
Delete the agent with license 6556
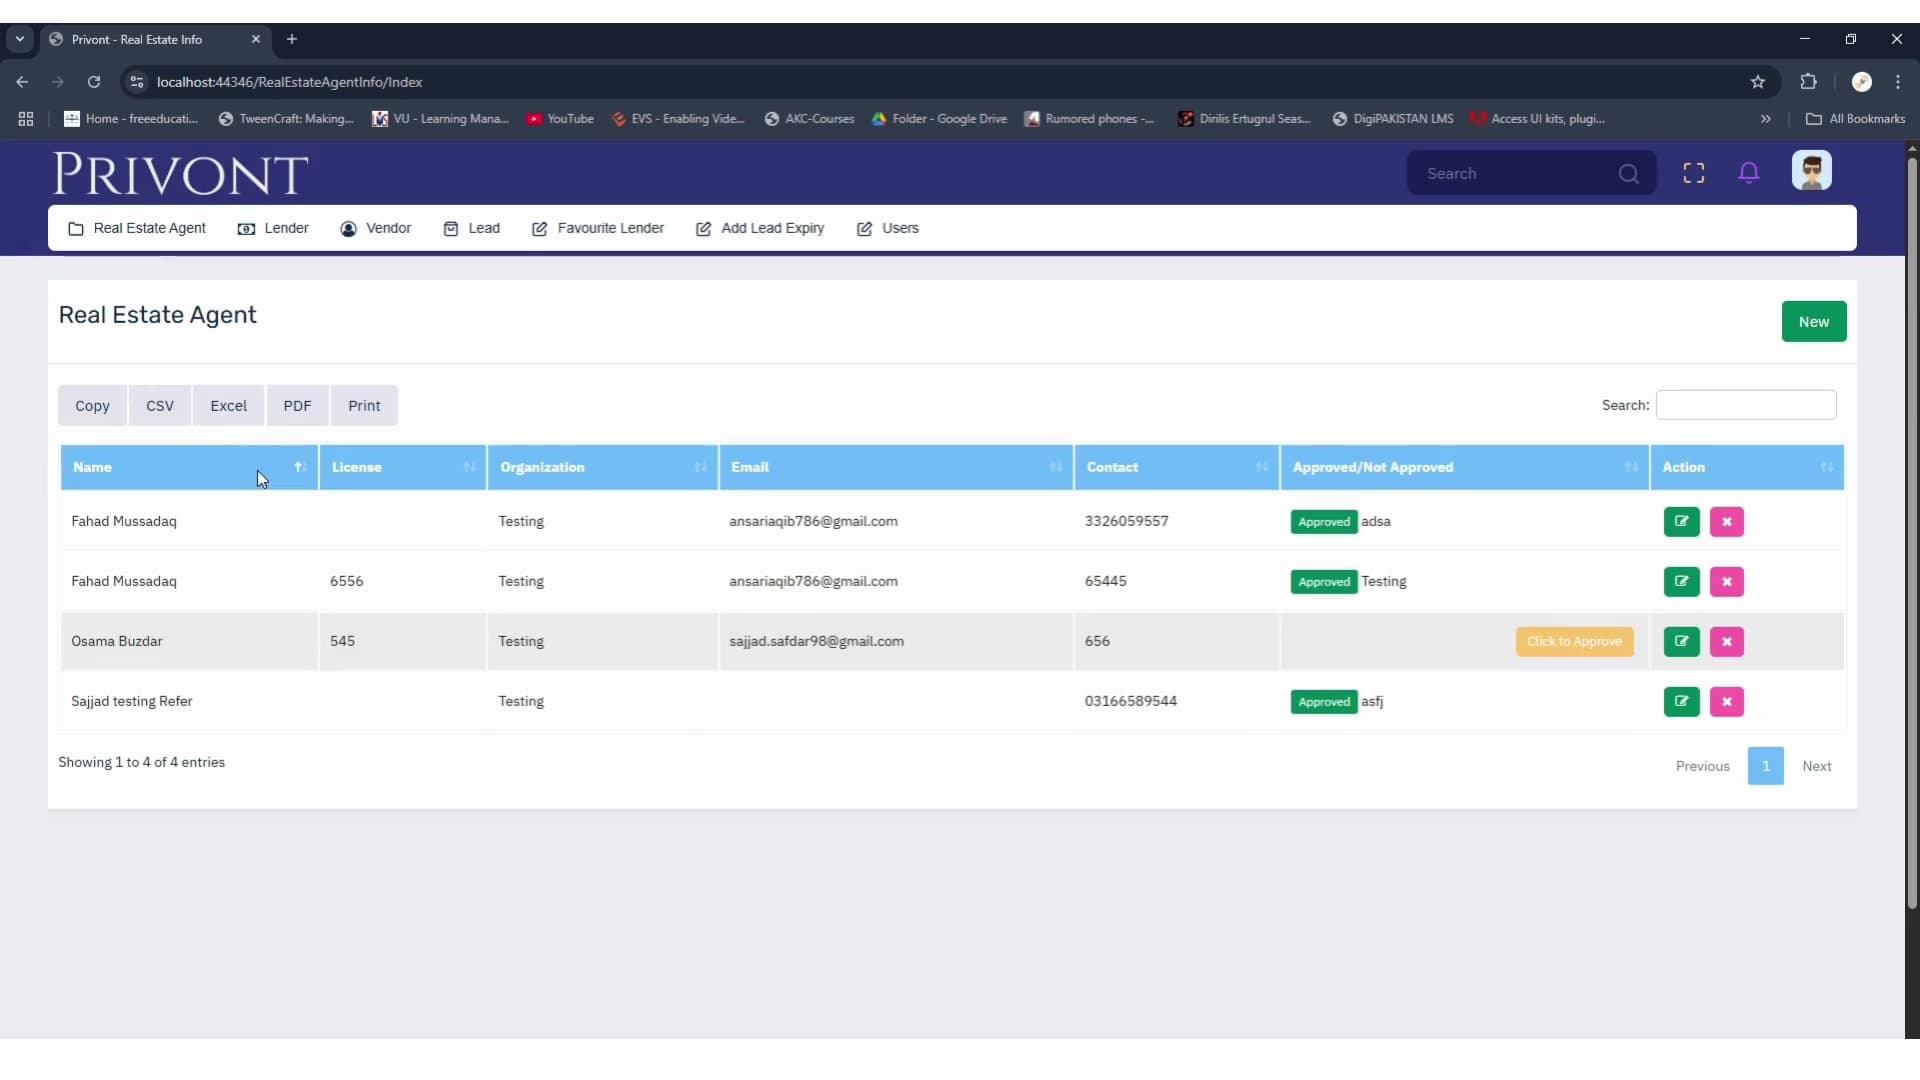click(x=1726, y=582)
